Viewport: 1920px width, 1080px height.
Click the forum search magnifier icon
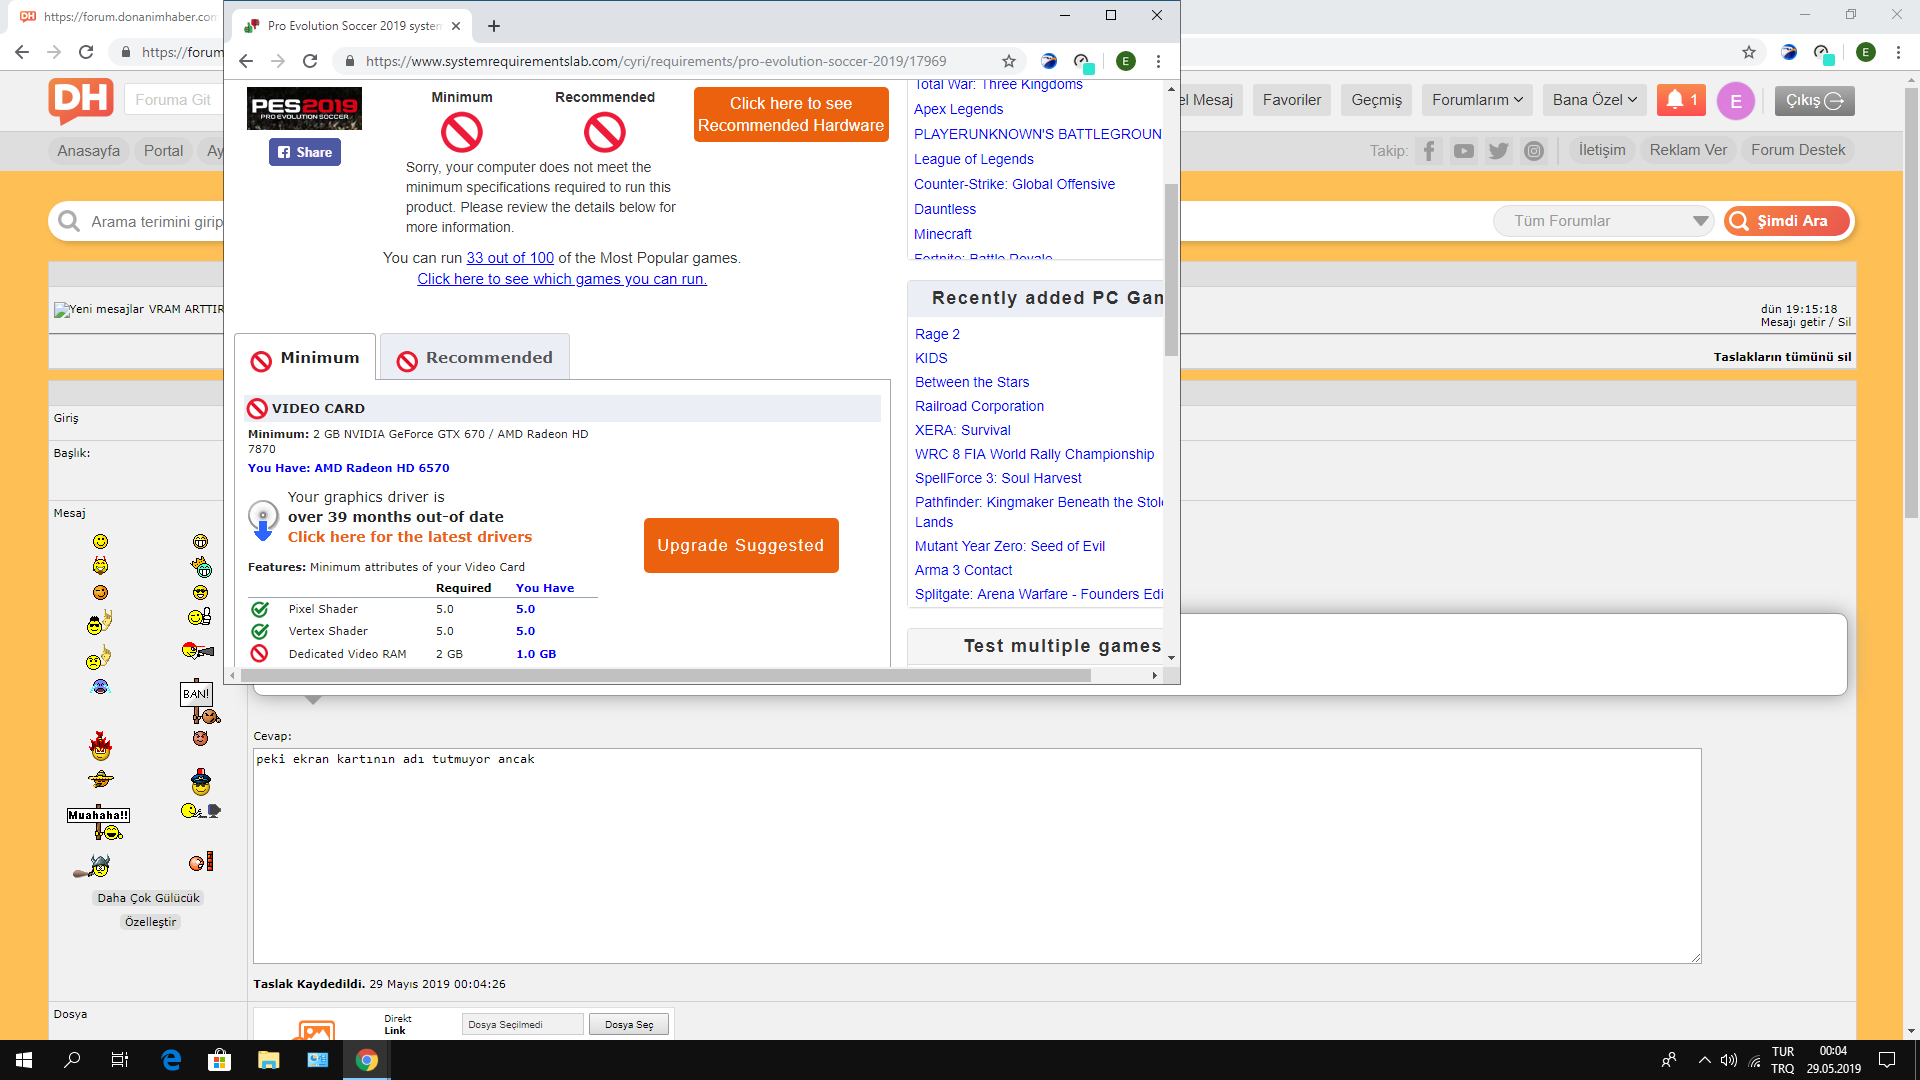pyautogui.click(x=69, y=221)
